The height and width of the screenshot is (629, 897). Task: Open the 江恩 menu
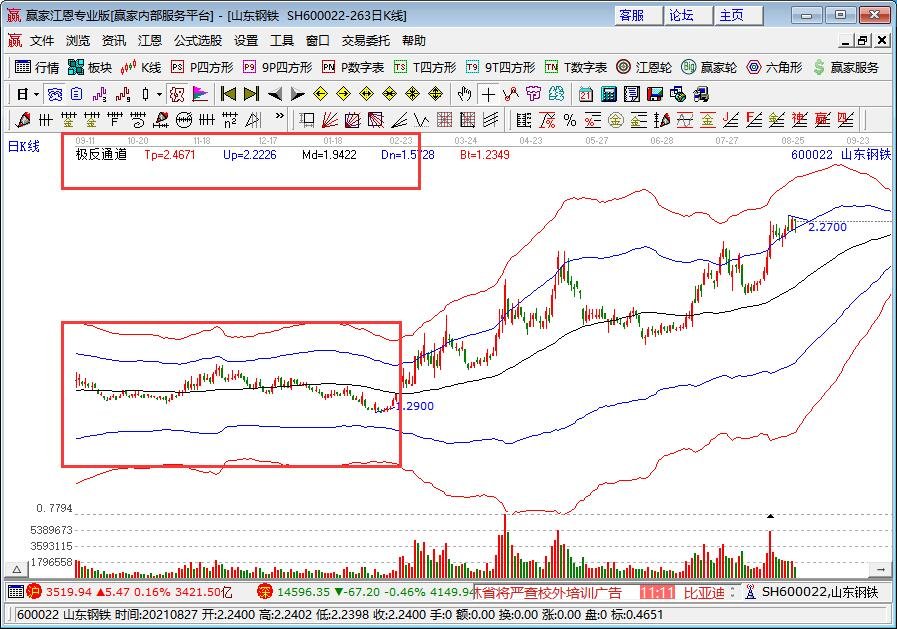click(150, 41)
